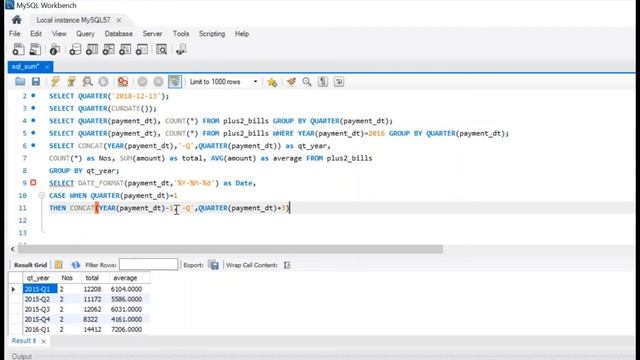Image resolution: width=640 pixels, height=360 pixels.
Task: Select cell 2015-Q3 in result grid
Action: click(x=40, y=309)
